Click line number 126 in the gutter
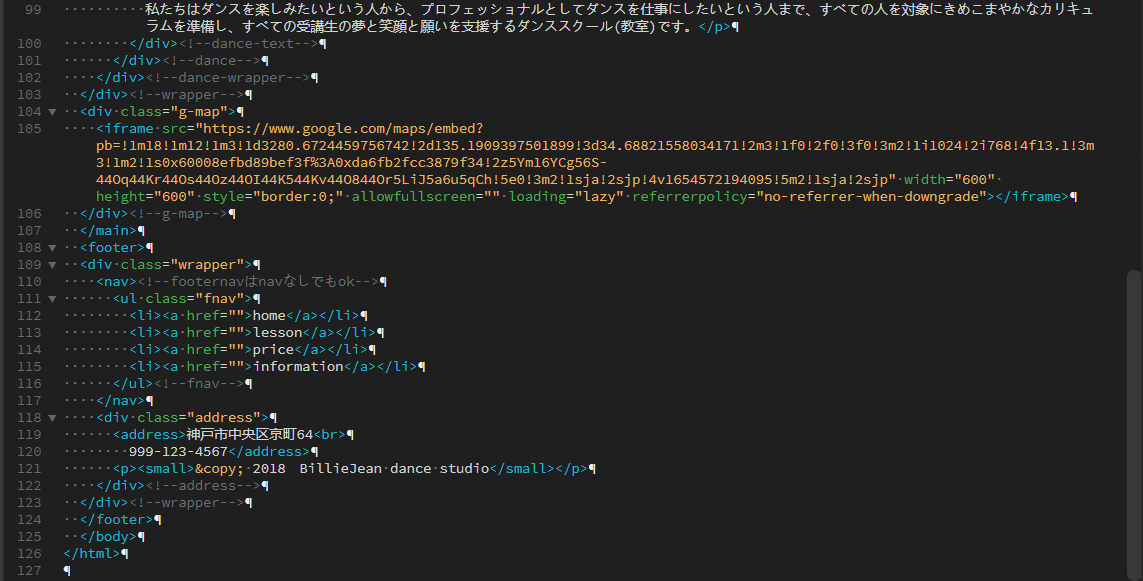Screen dimensions: 1143x581 click(30, 553)
